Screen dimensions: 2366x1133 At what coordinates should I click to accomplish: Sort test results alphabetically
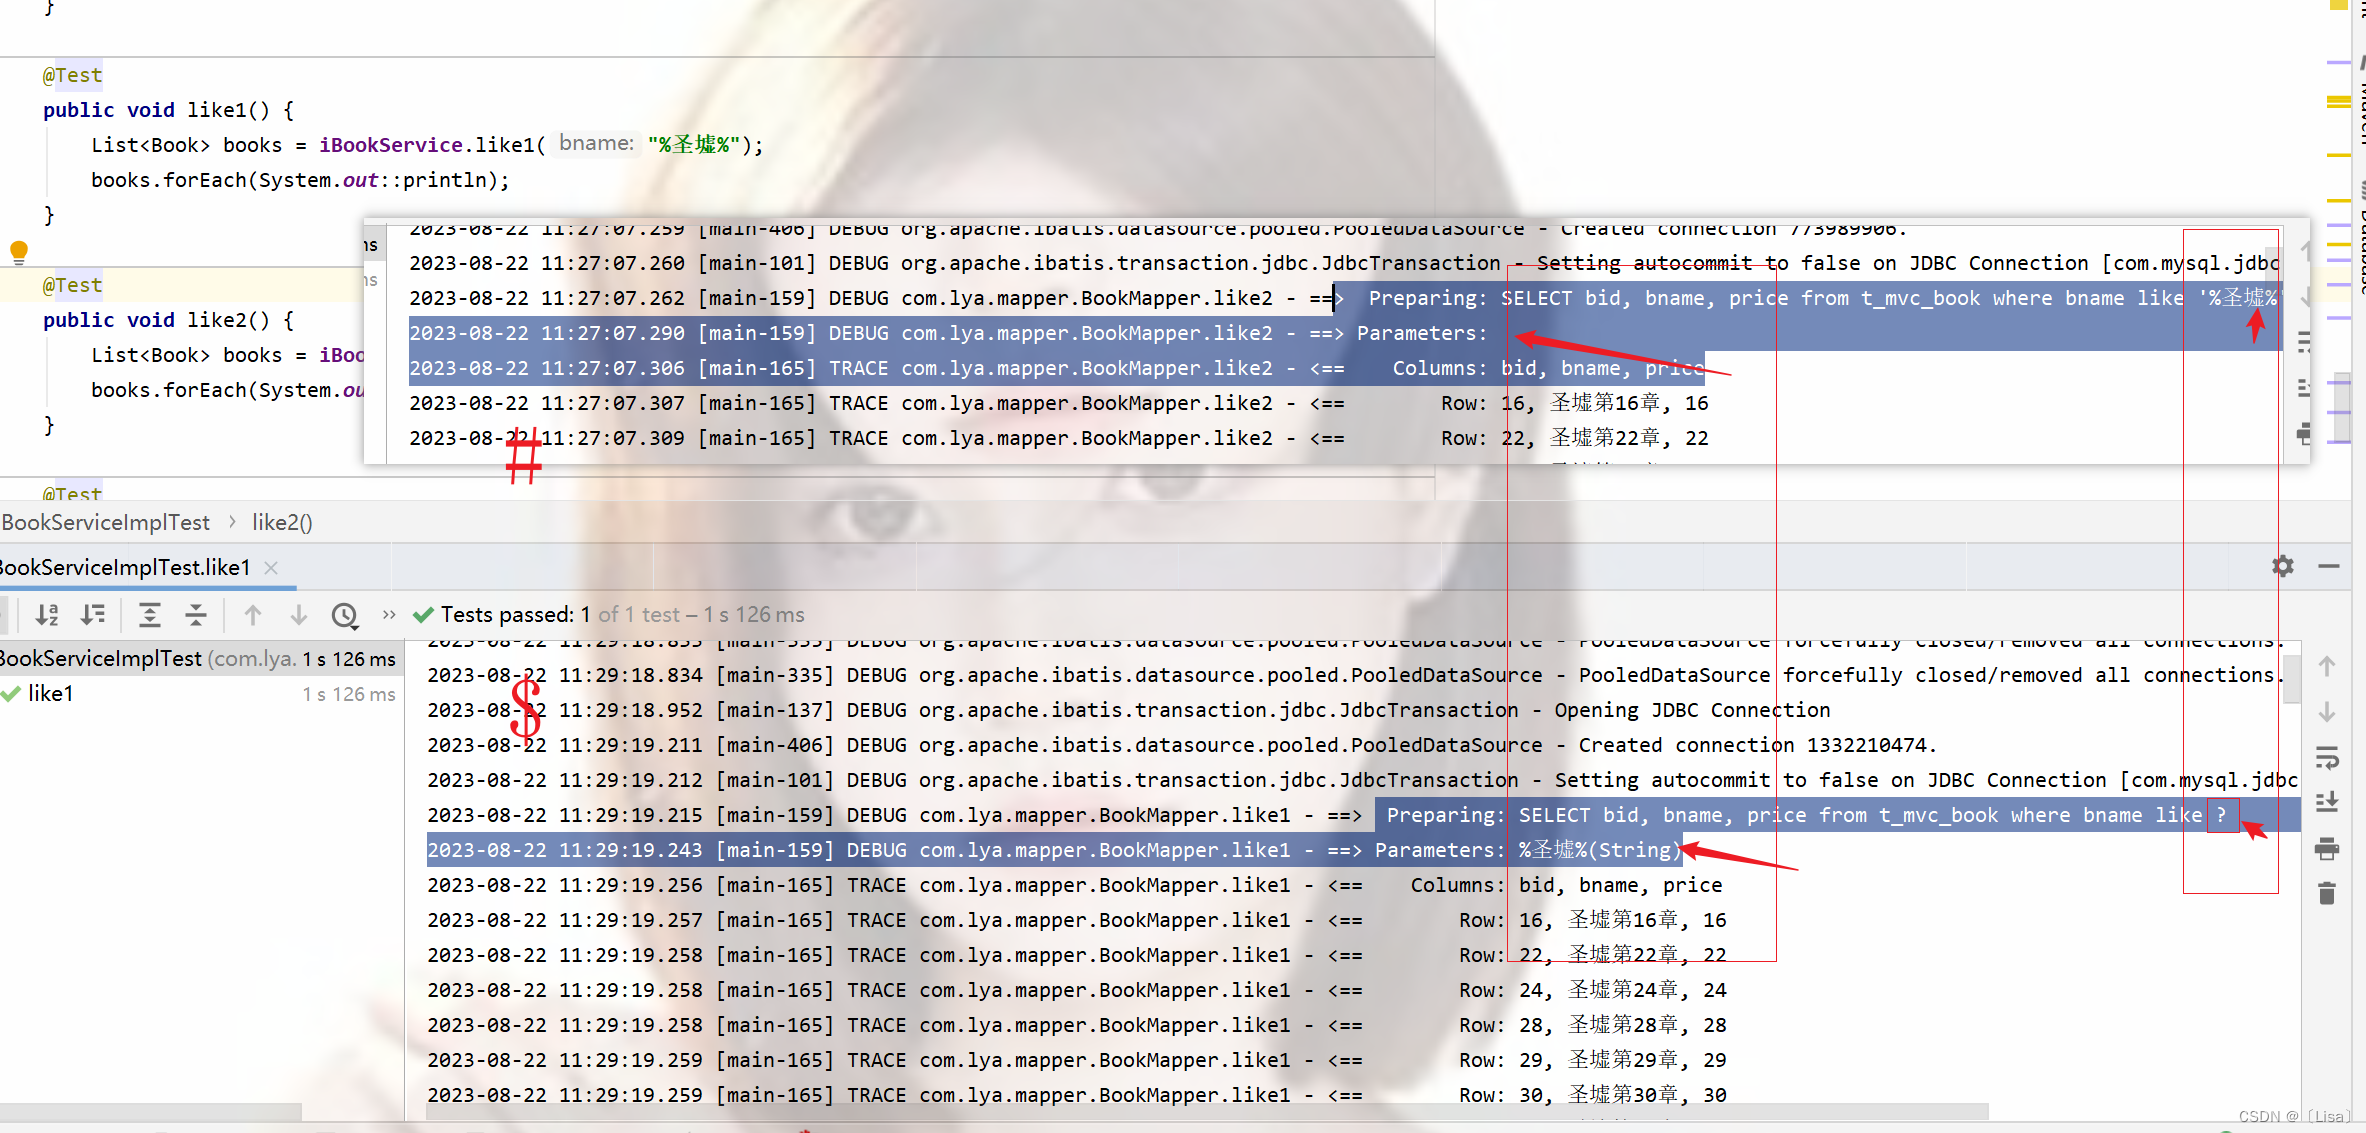pyautogui.click(x=47, y=615)
